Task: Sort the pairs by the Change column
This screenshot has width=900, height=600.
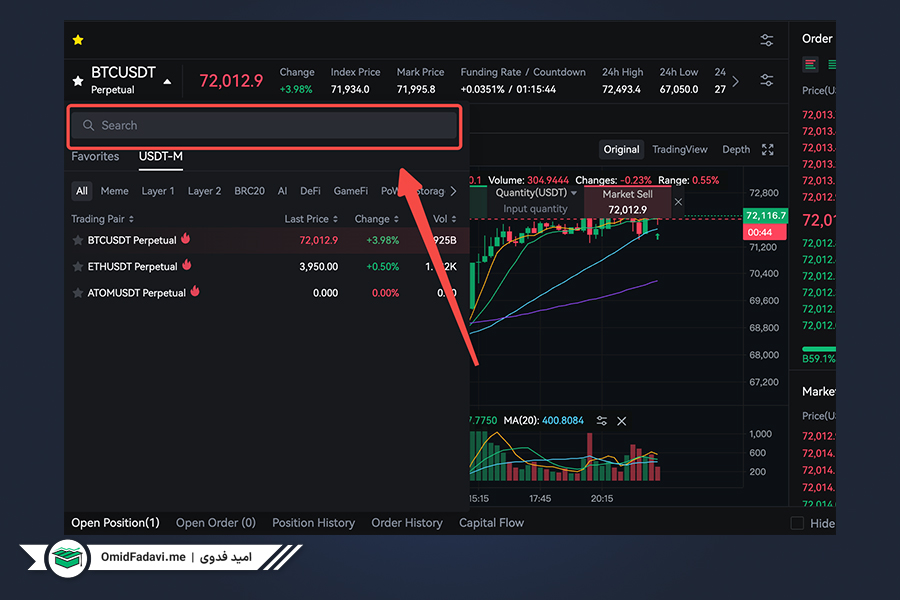Action: click(377, 219)
